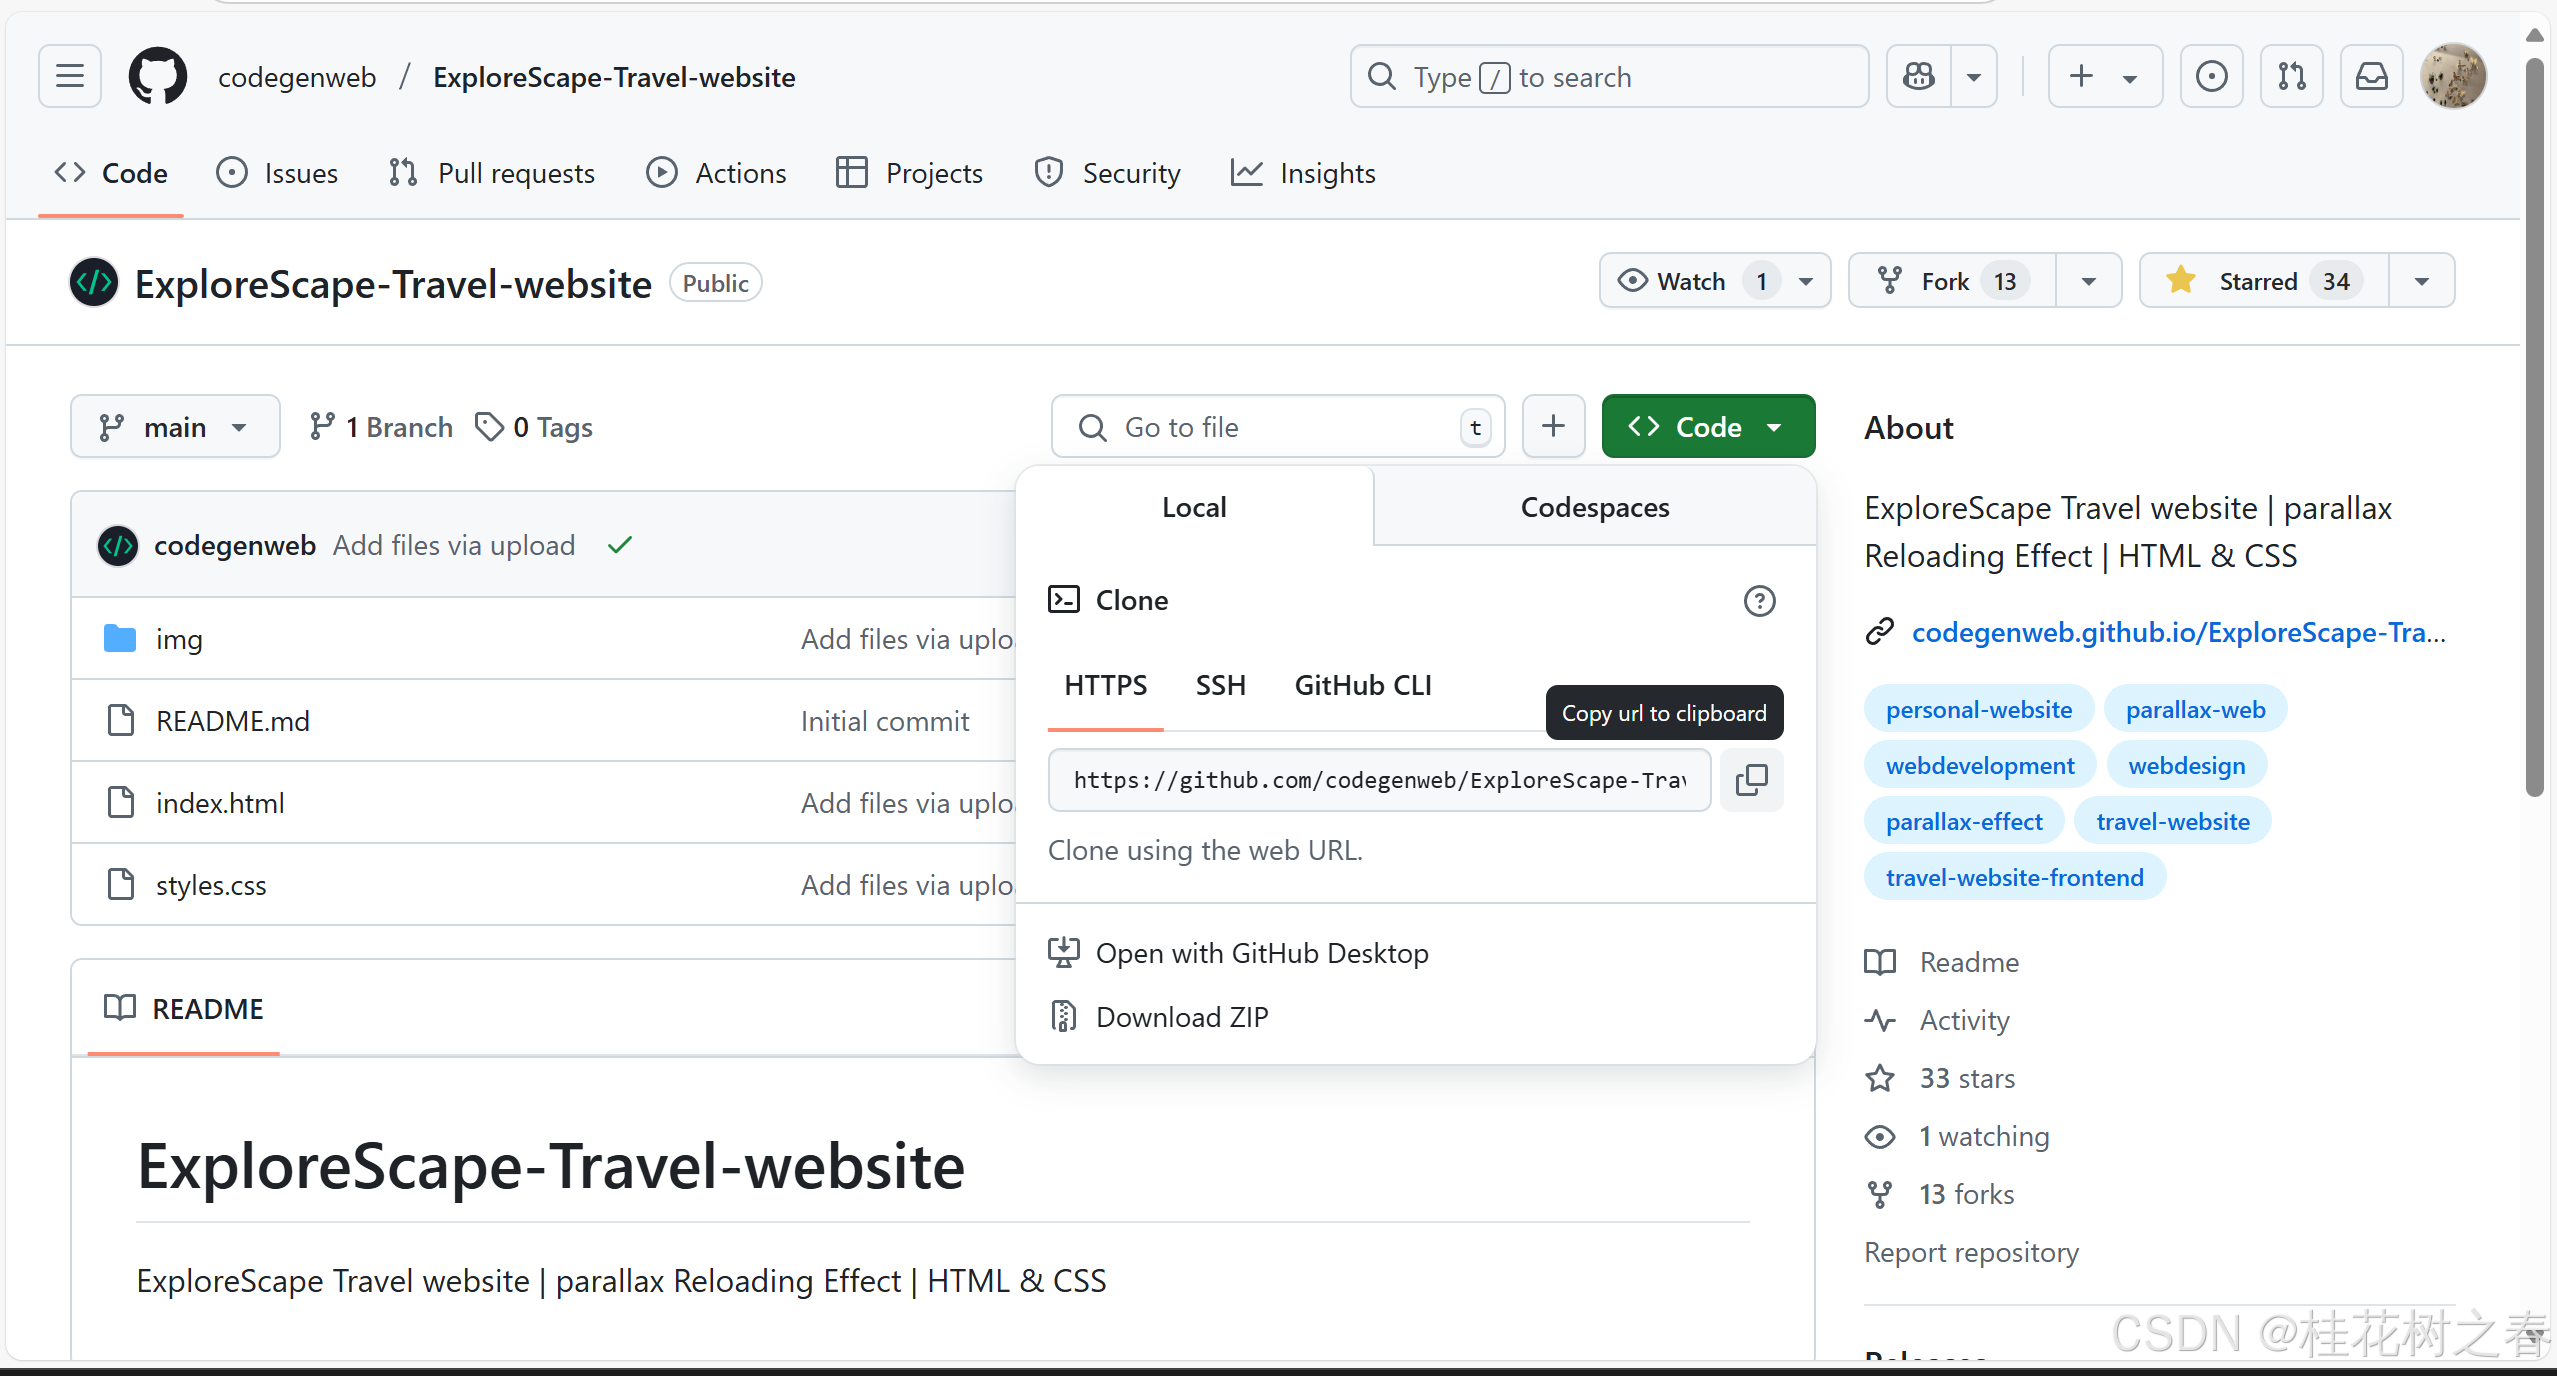View commit status green checkmark
Image resolution: width=2557 pixels, height=1376 pixels.
point(620,545)
